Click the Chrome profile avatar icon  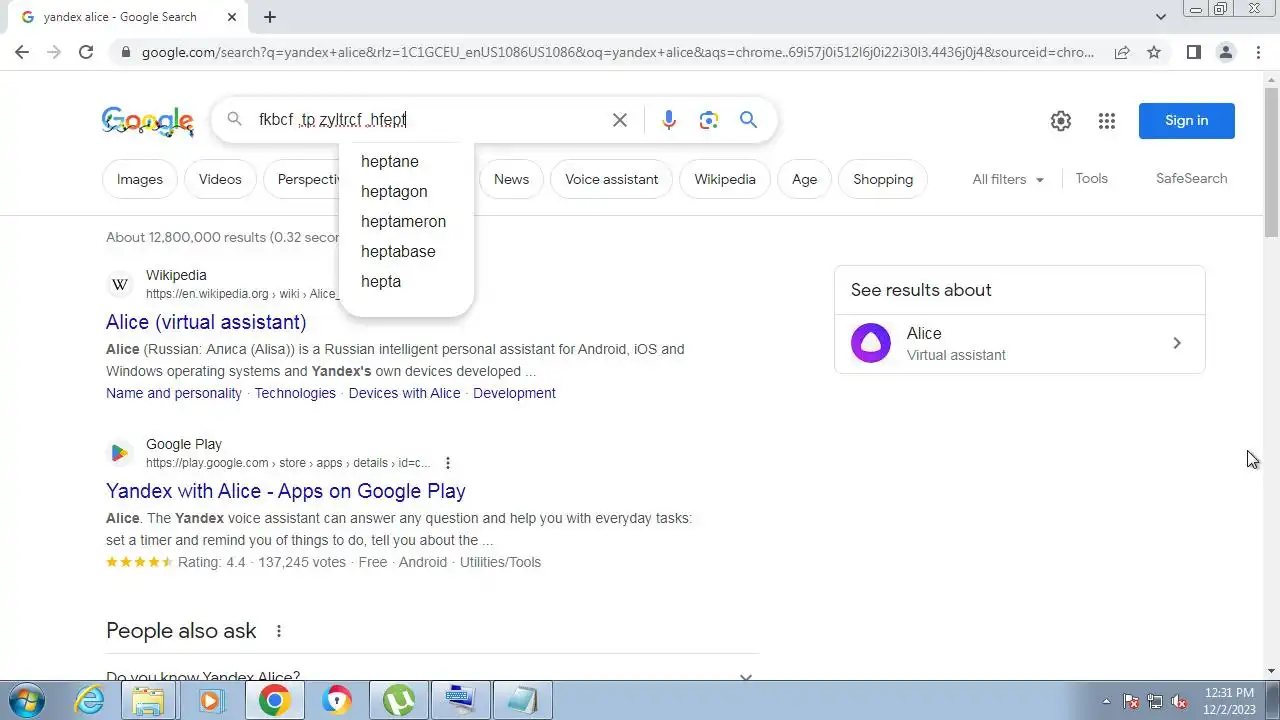(x=1225, y=52)
